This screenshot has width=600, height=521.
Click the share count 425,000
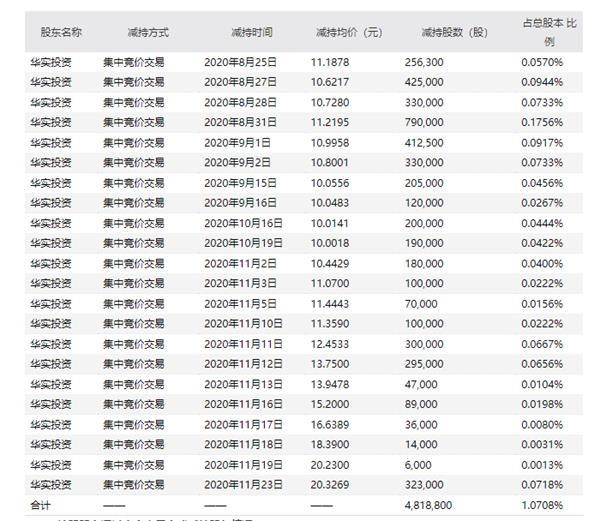click(x=424, y=82)
